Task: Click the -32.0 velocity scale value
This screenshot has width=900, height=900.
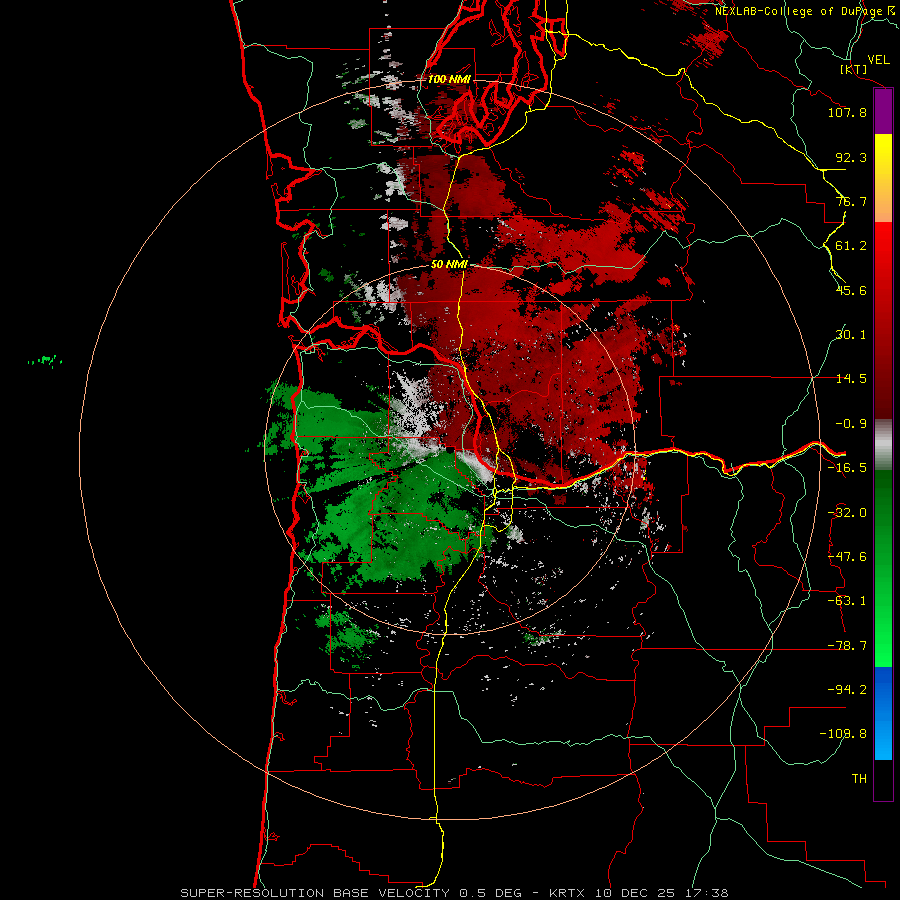Action: (x=847, y=513)
